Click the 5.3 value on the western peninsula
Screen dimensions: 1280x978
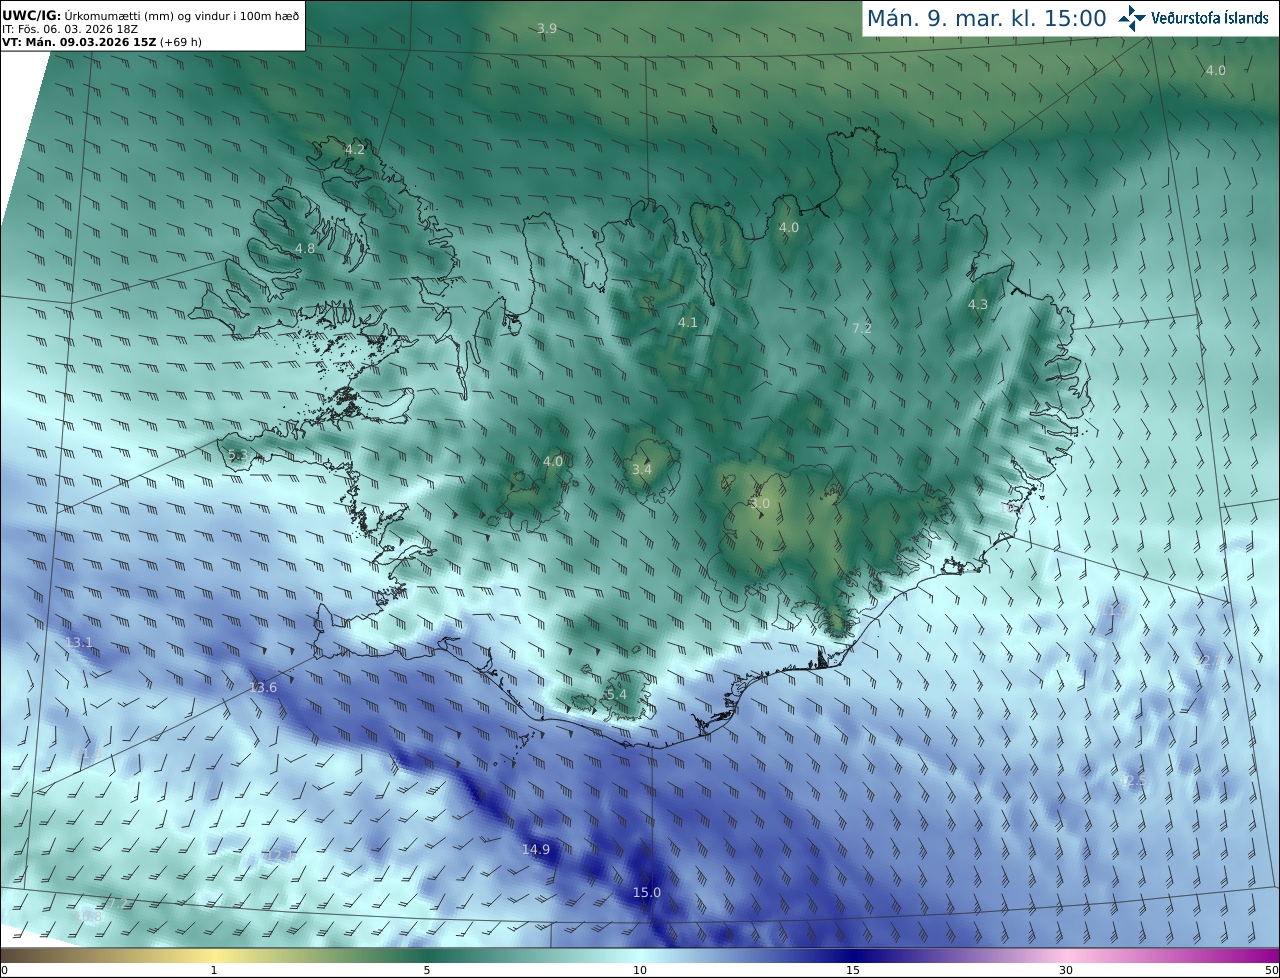pyautogui.click(x=237, y=456)
